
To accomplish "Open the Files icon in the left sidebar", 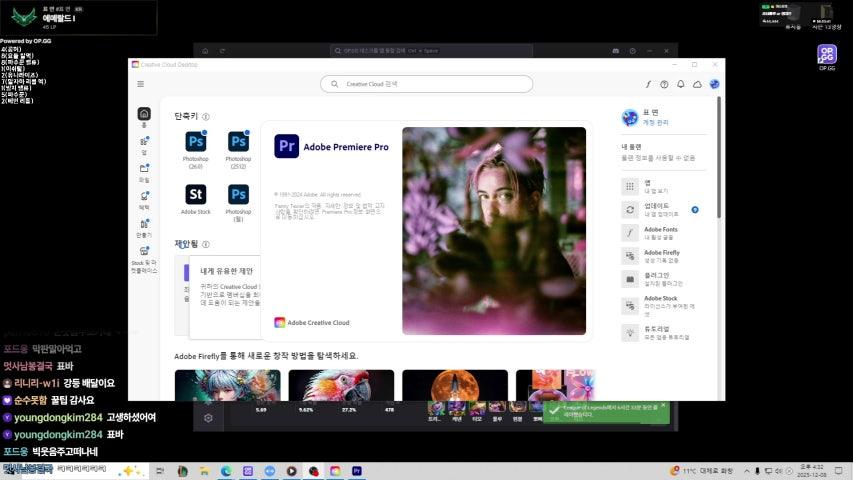I will [x=144, y=170].
